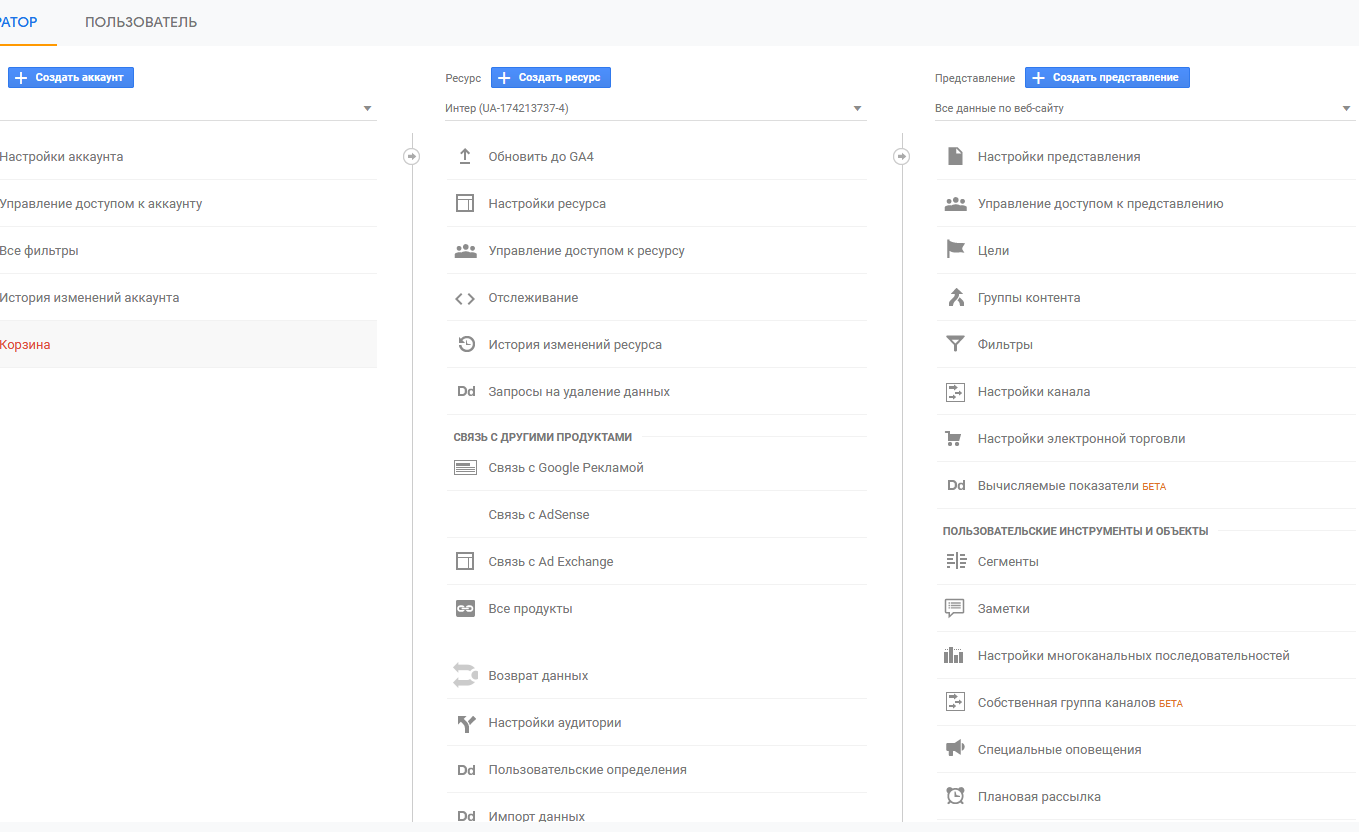Open the Связь с AdSense link
Image resolution: width=1359 pixels, height=832 pixels.
539,515
